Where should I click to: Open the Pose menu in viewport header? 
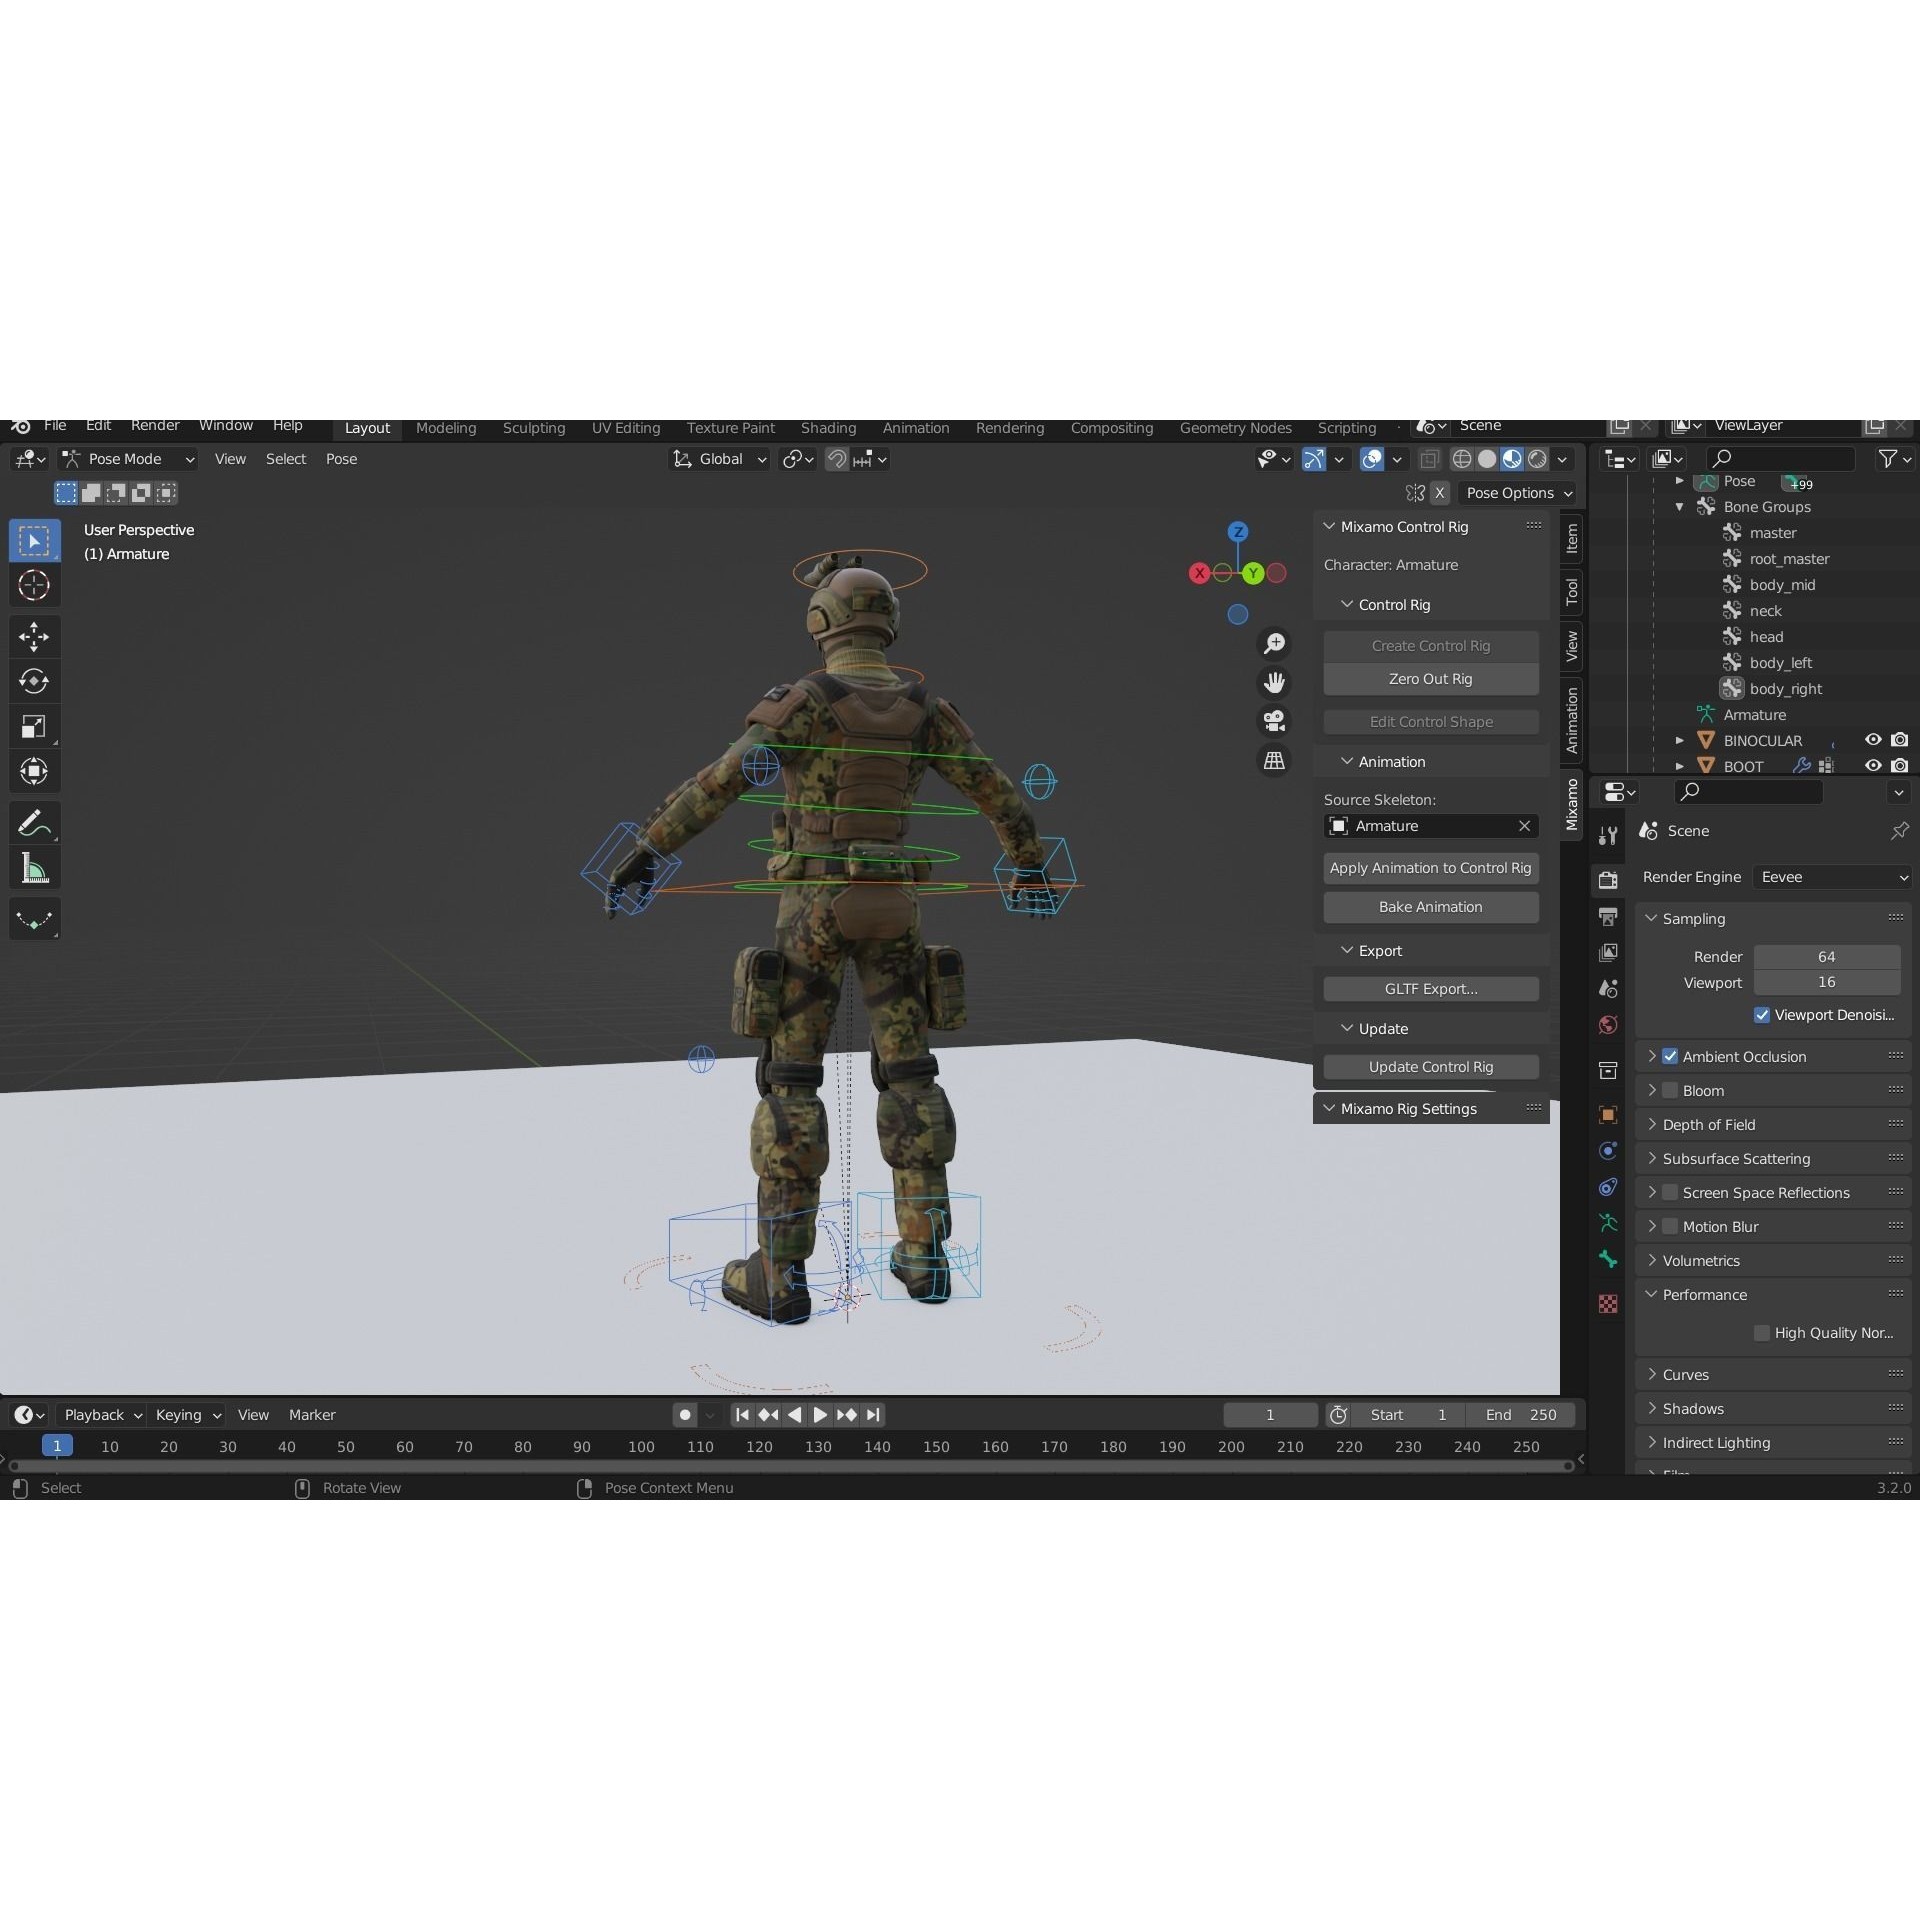pyautogui.click(x=342, y=459)
